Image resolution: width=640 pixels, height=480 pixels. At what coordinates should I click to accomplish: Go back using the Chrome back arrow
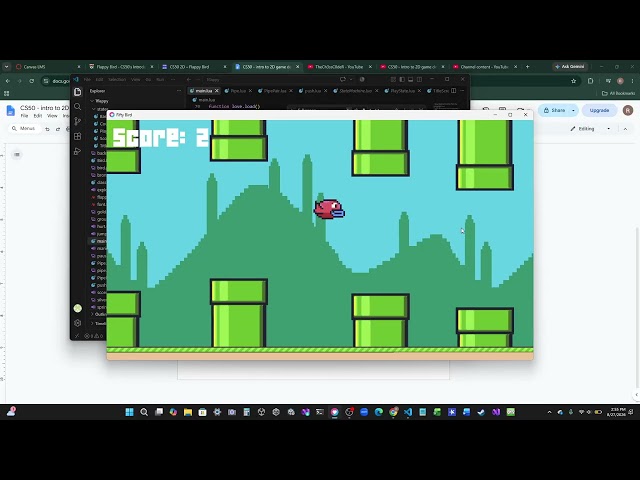8,81
